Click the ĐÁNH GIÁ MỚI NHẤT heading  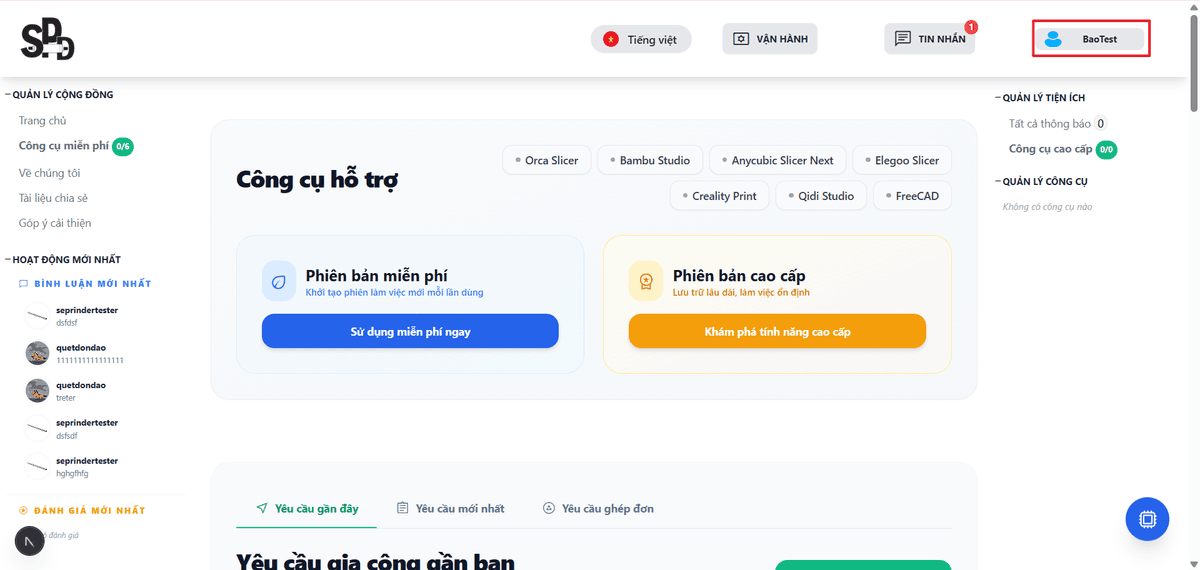(x=90, y=511)
